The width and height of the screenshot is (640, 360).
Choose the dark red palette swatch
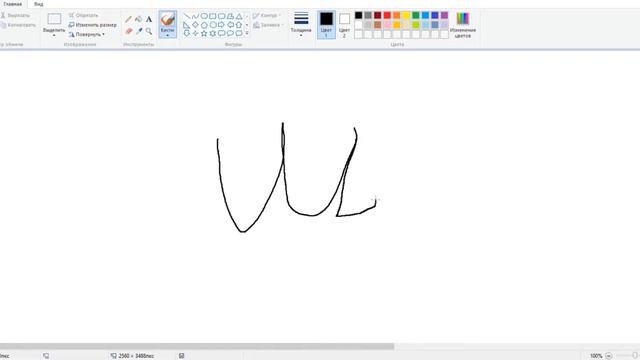click(378, 16)
